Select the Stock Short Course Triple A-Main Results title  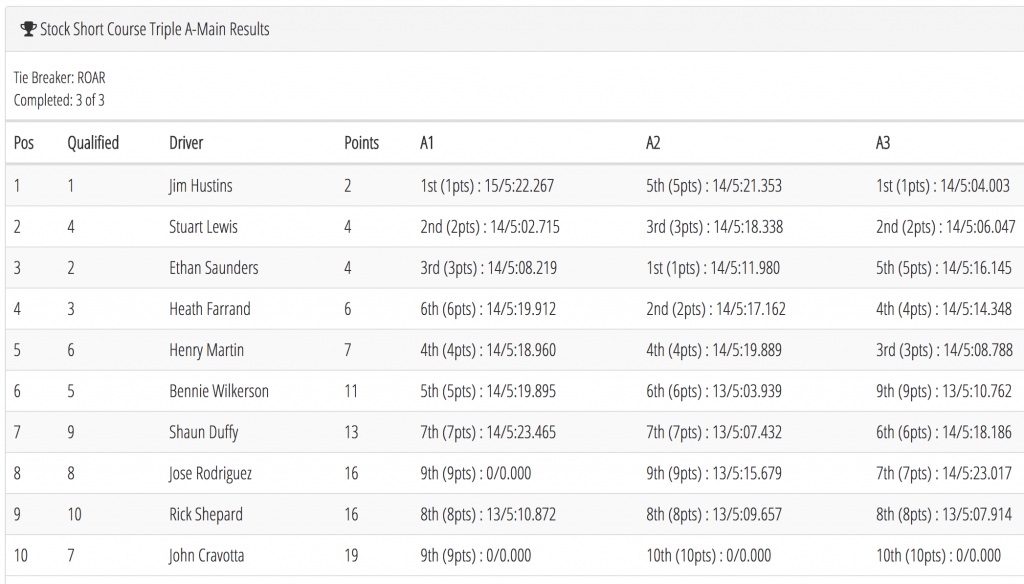pyautogui.click(x=155, y=29)
